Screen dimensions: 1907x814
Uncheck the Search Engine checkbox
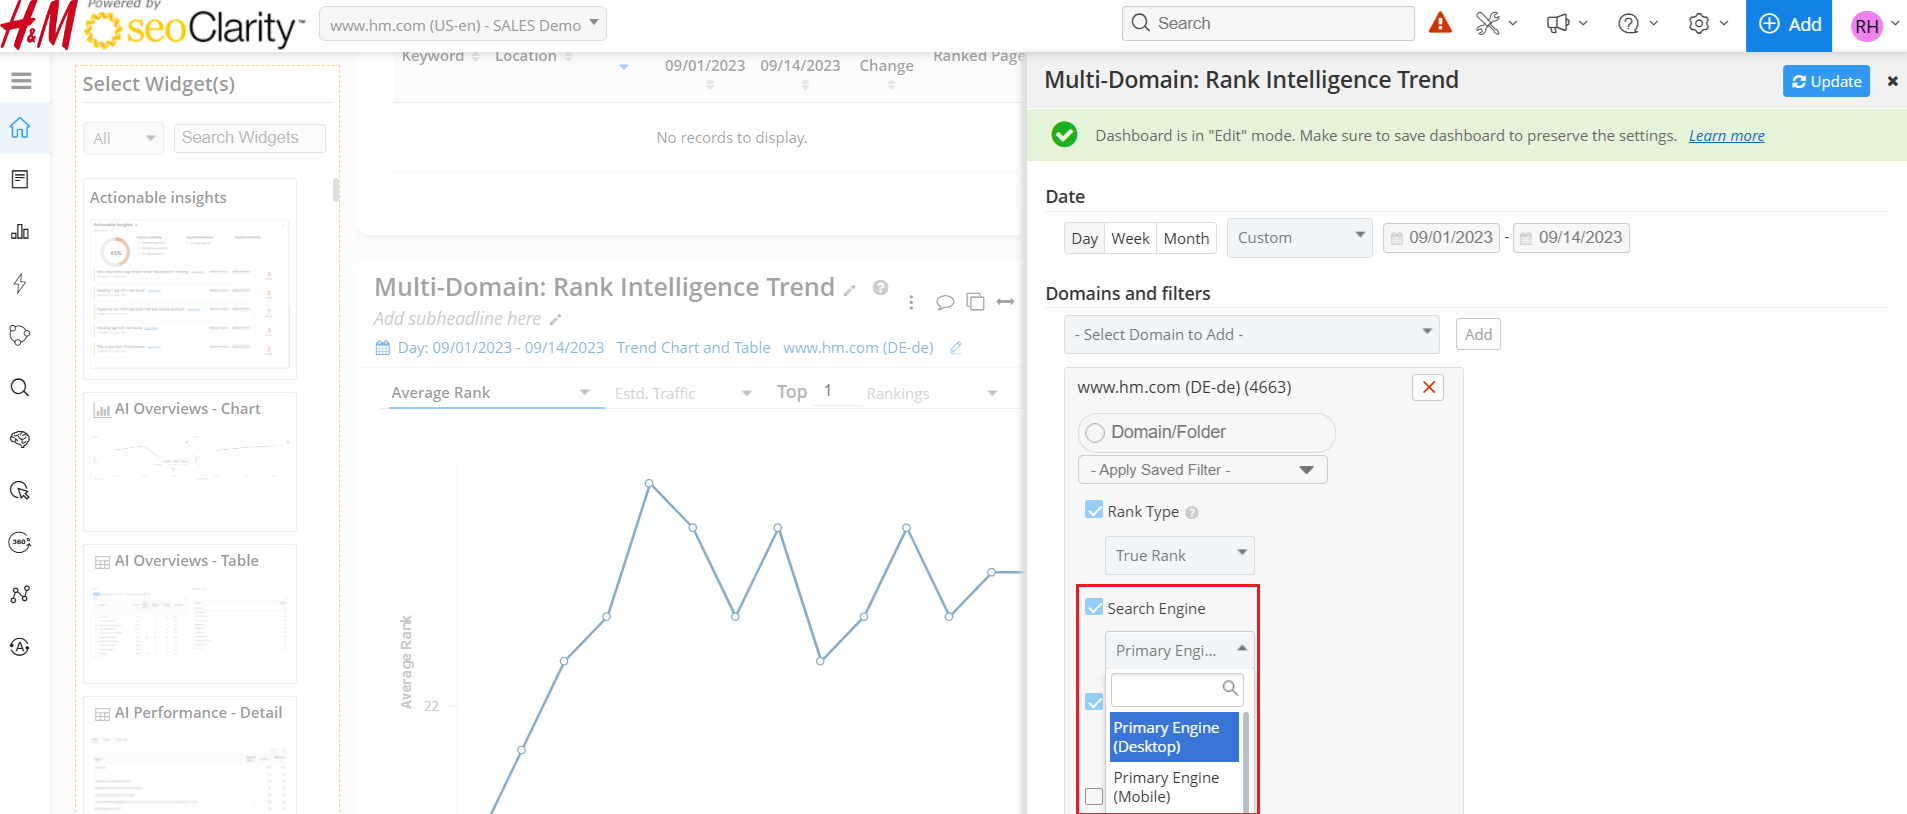click(x=1095, y=608)
